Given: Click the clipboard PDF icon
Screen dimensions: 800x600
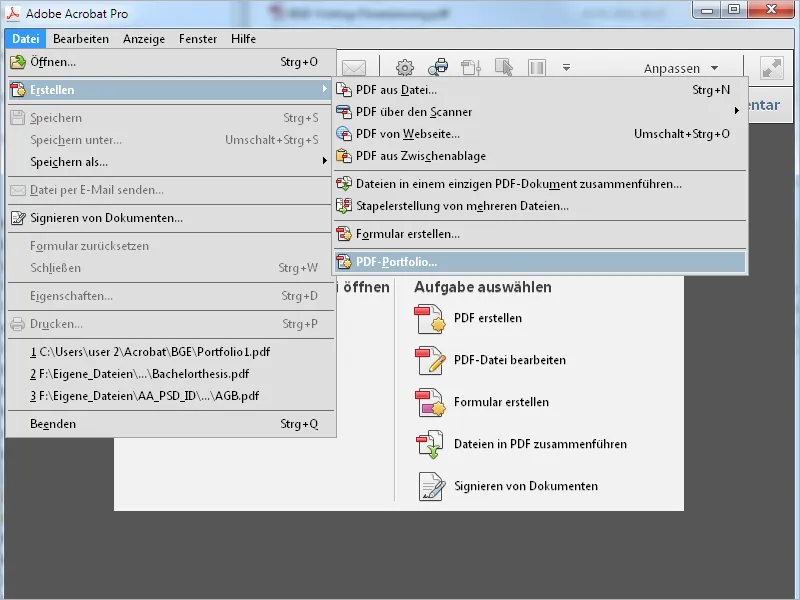Looking at the screenshot, I should coord(344,156).
